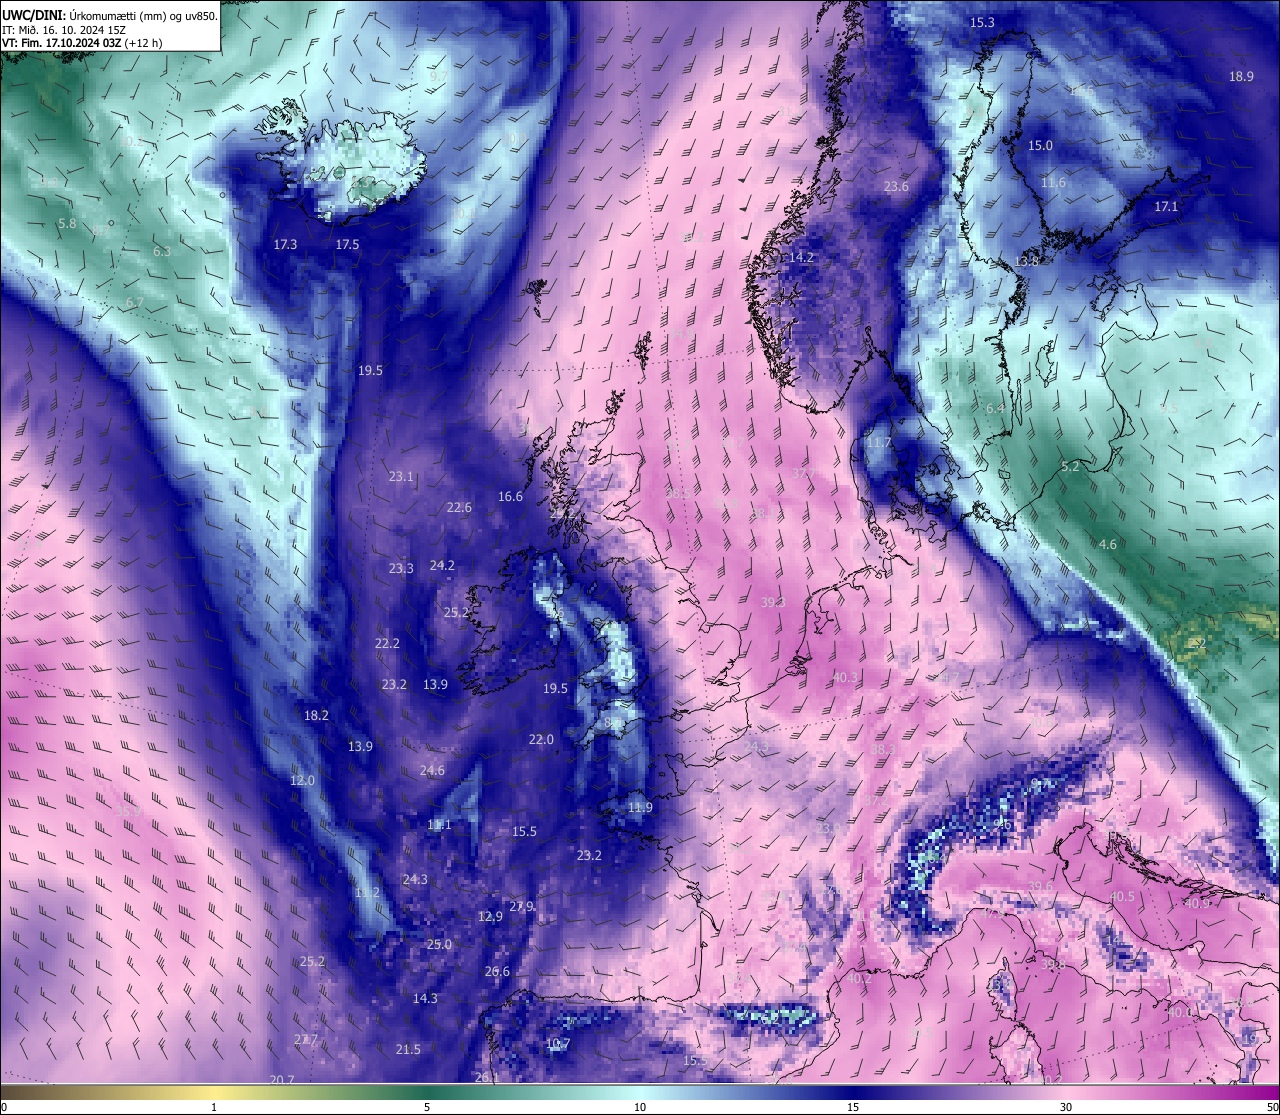Select the 40.0 value label
The width and height of the screenshot is (1280, 1115).
(x=1181, y=1012)
